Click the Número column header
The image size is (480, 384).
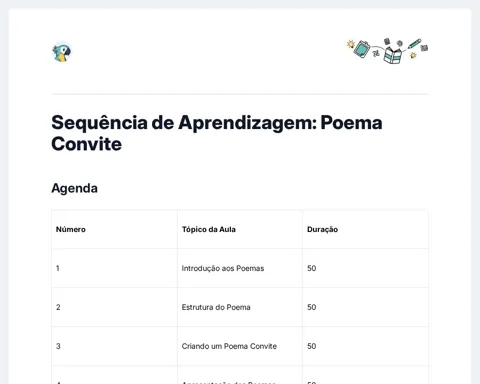point(71,229)
